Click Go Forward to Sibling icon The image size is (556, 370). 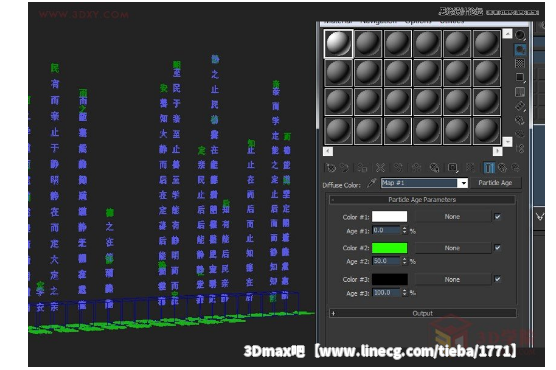coord(516,167)
